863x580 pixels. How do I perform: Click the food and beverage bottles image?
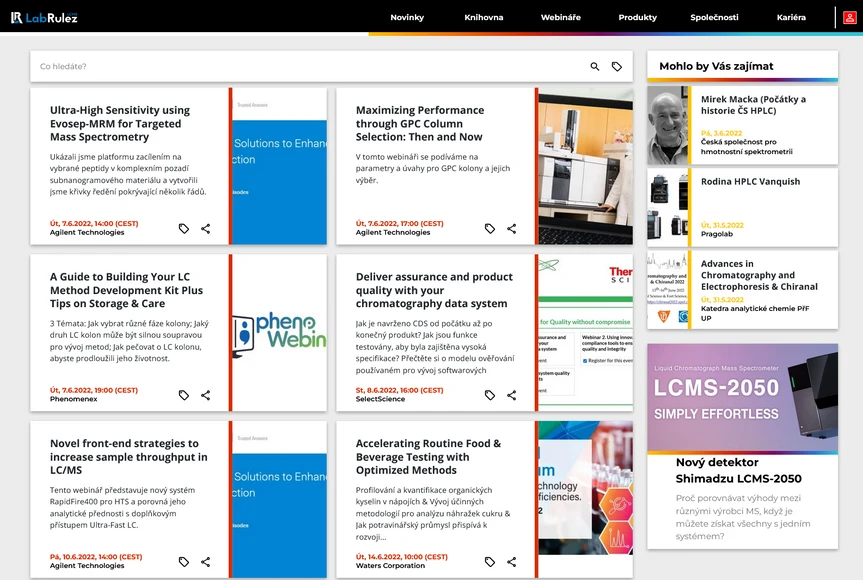coord(586,488)
